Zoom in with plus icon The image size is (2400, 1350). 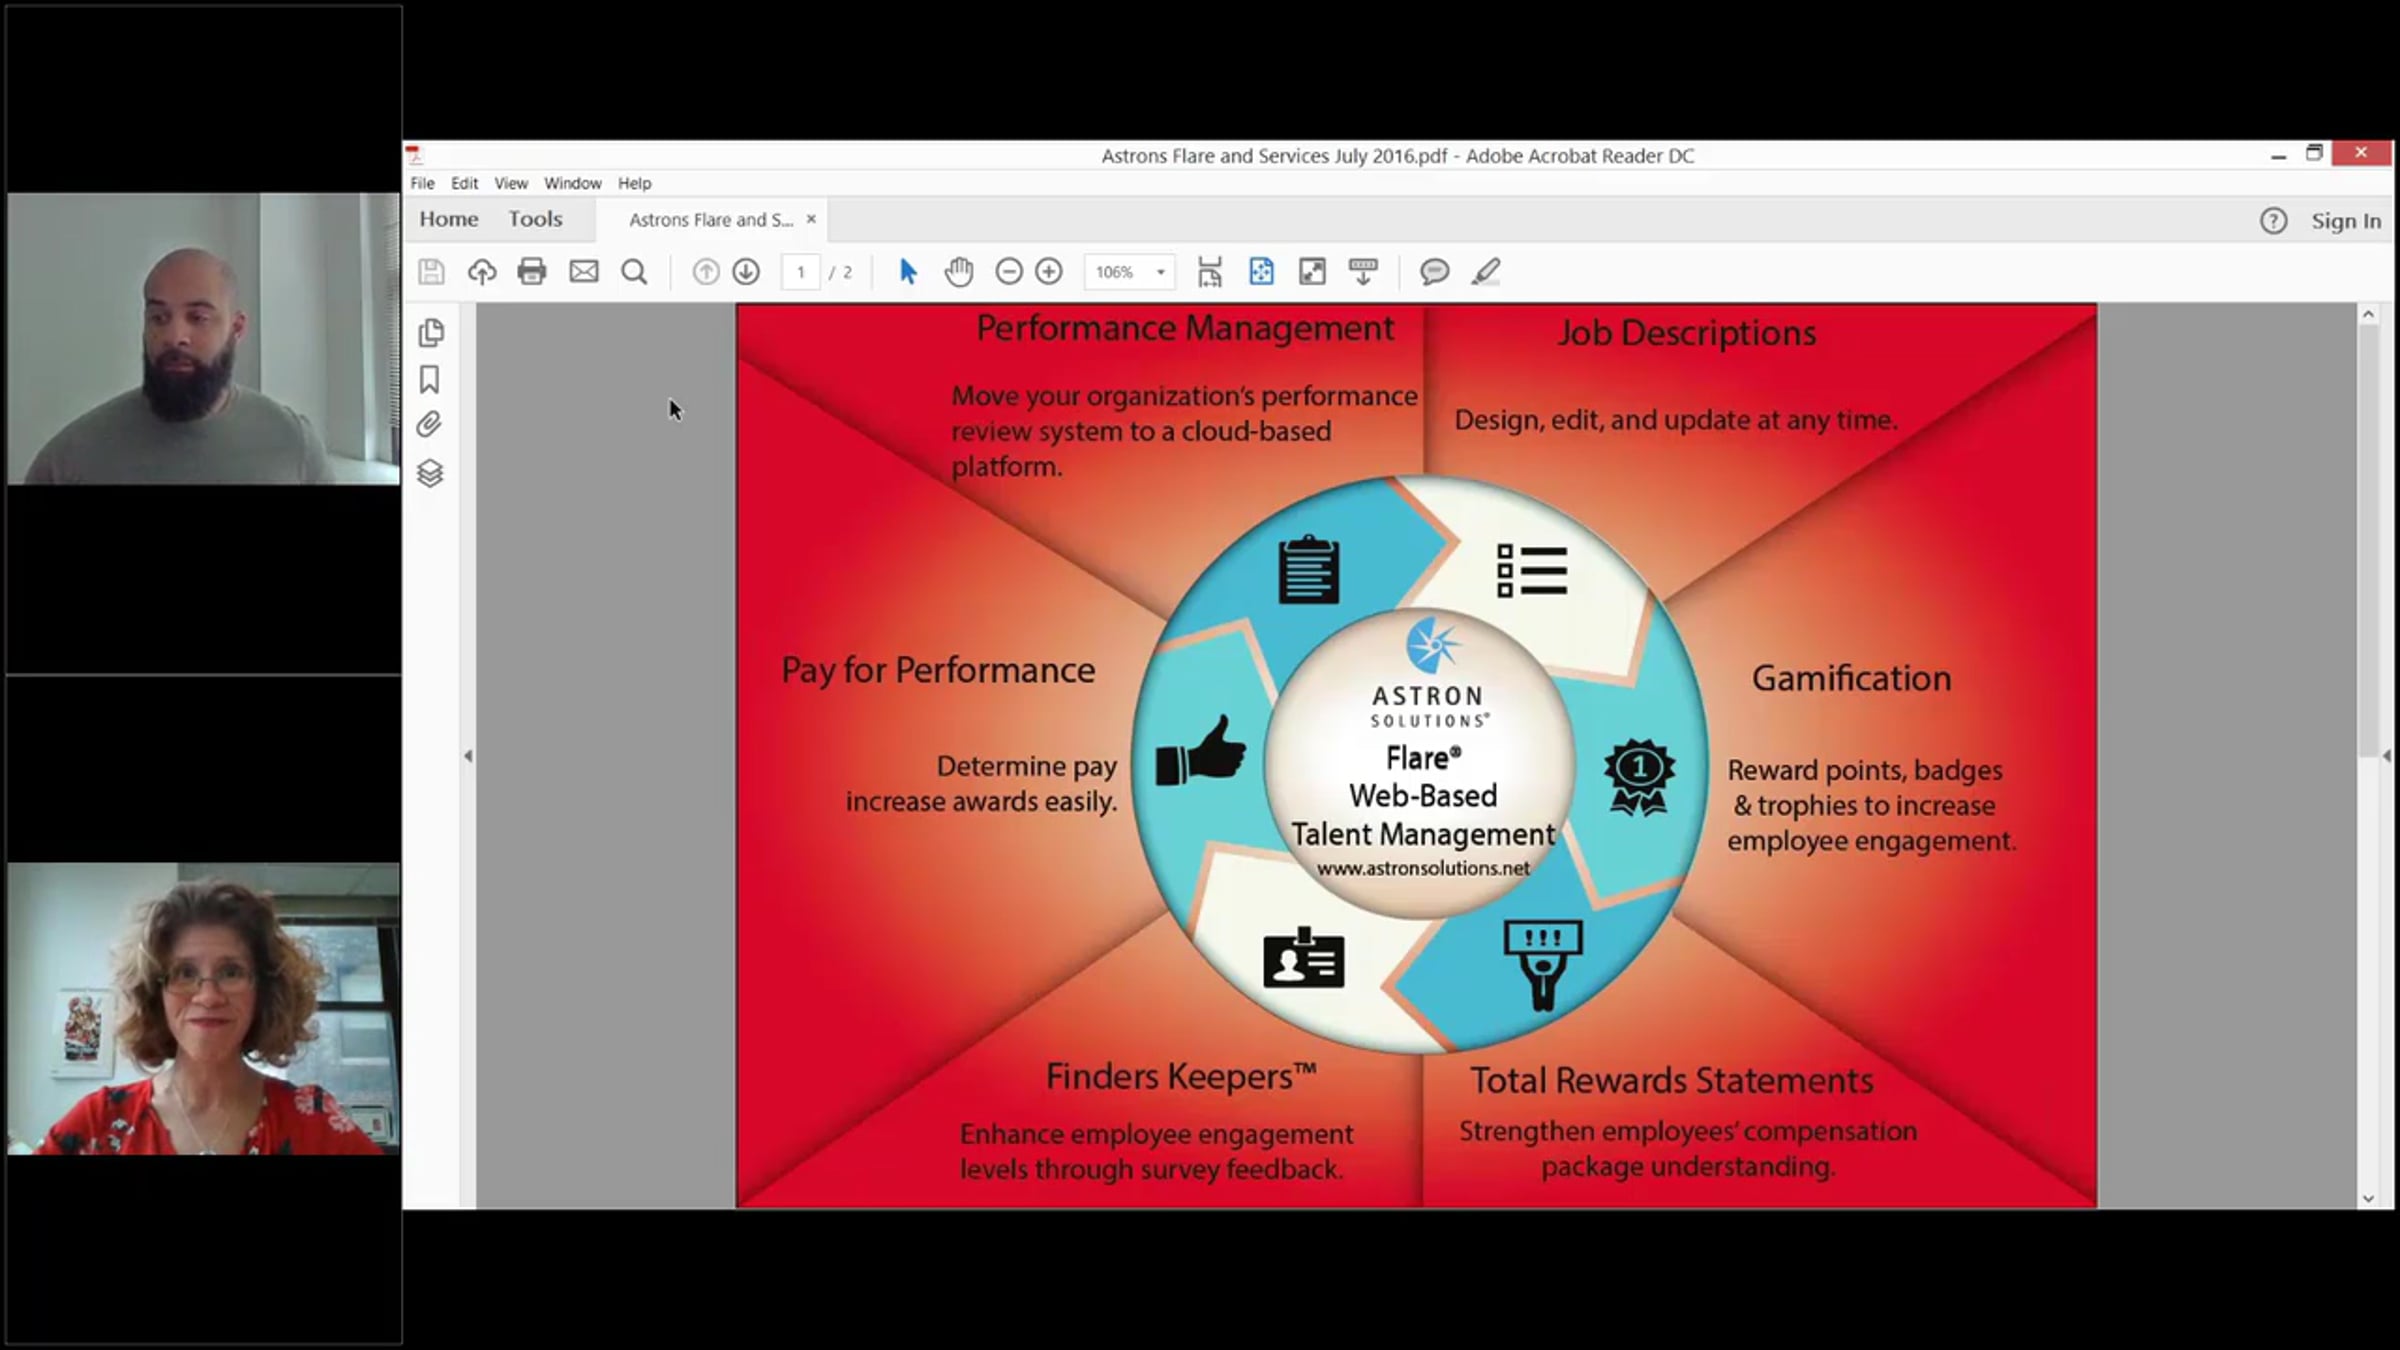point(1049,272)
